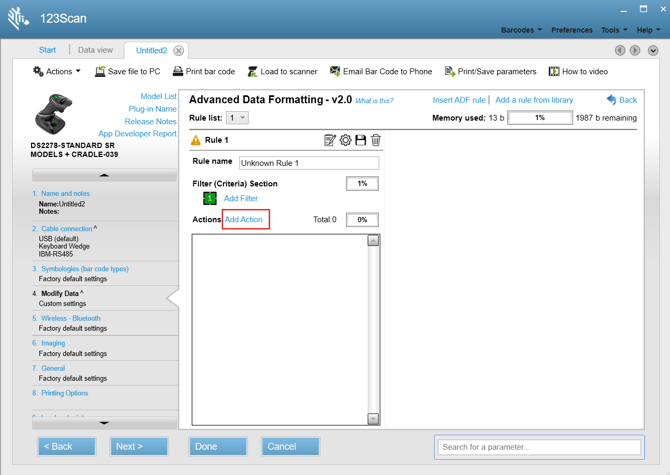Viewport: 670px width, 475px height.
Task: Open the Rule list dropdown
Action: coord(237,118)
